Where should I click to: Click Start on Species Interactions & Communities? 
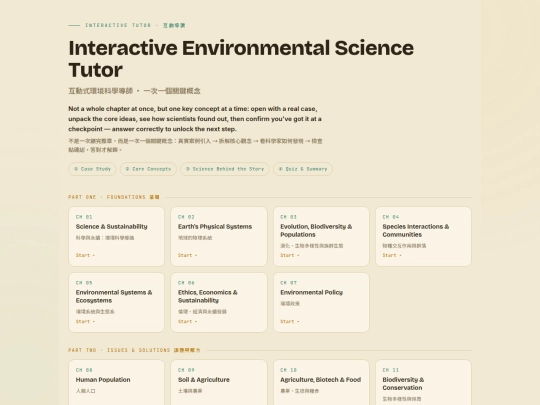click(392, 255)
